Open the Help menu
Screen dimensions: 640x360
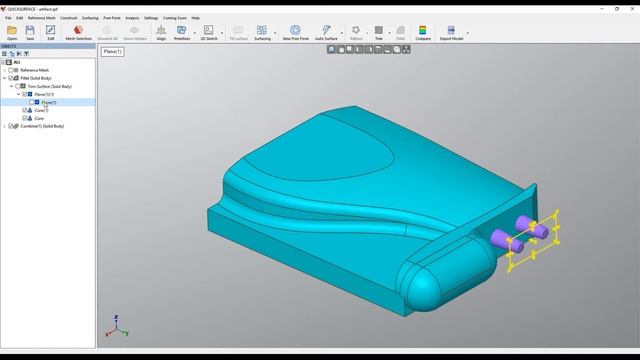coord(196,18)
